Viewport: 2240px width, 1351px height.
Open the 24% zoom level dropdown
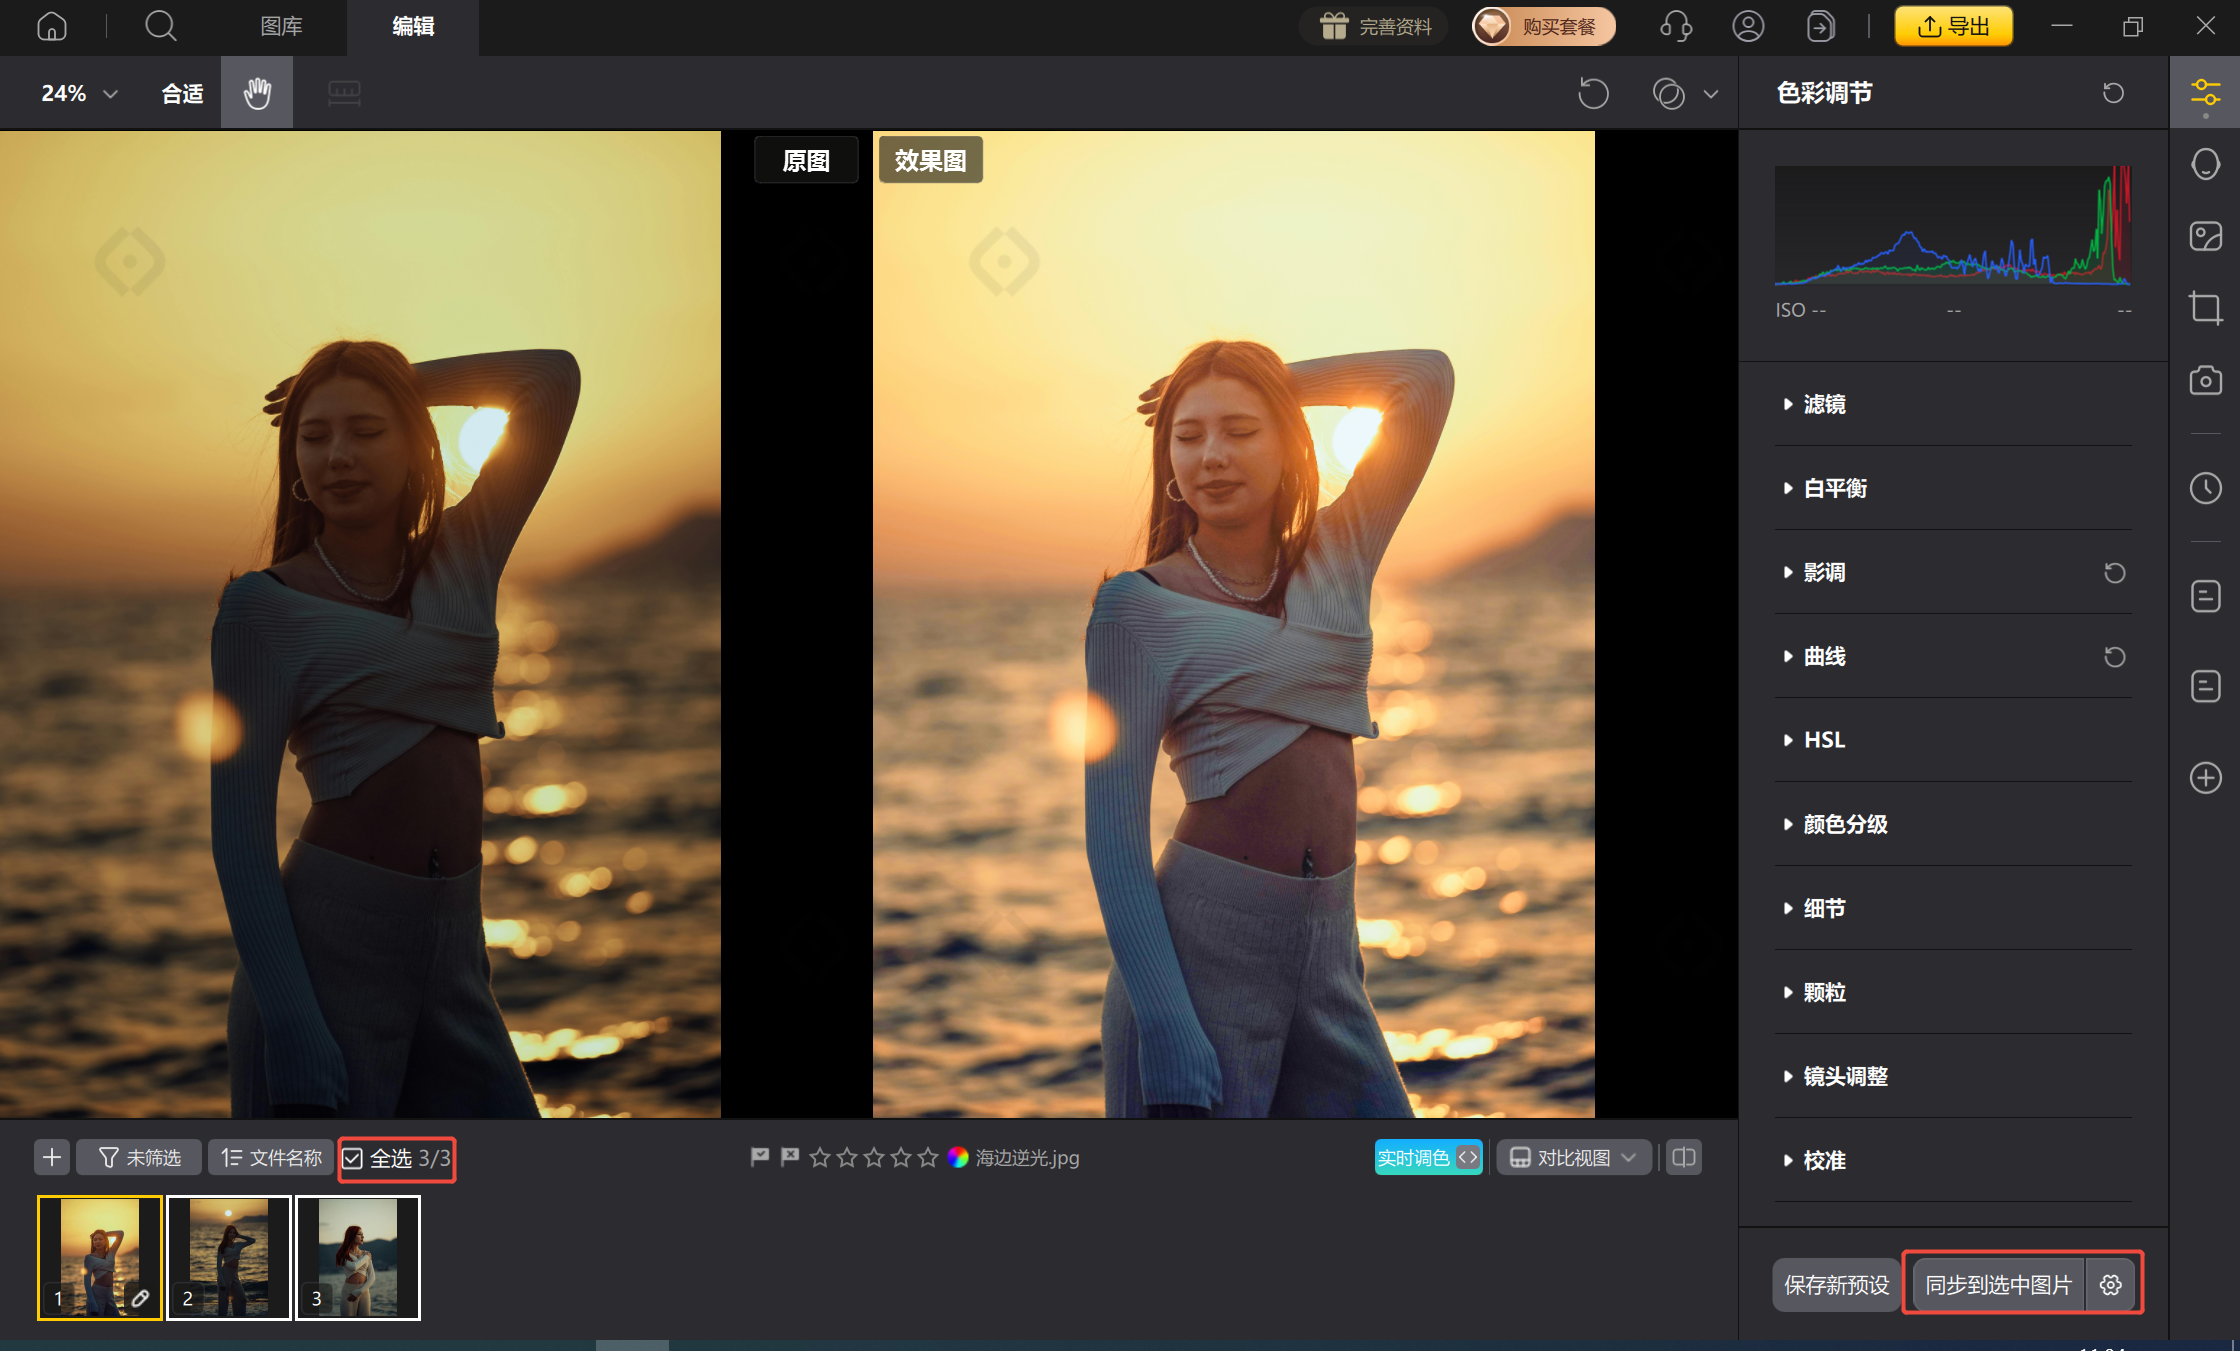pyautogui.click(x=79, y=93)
